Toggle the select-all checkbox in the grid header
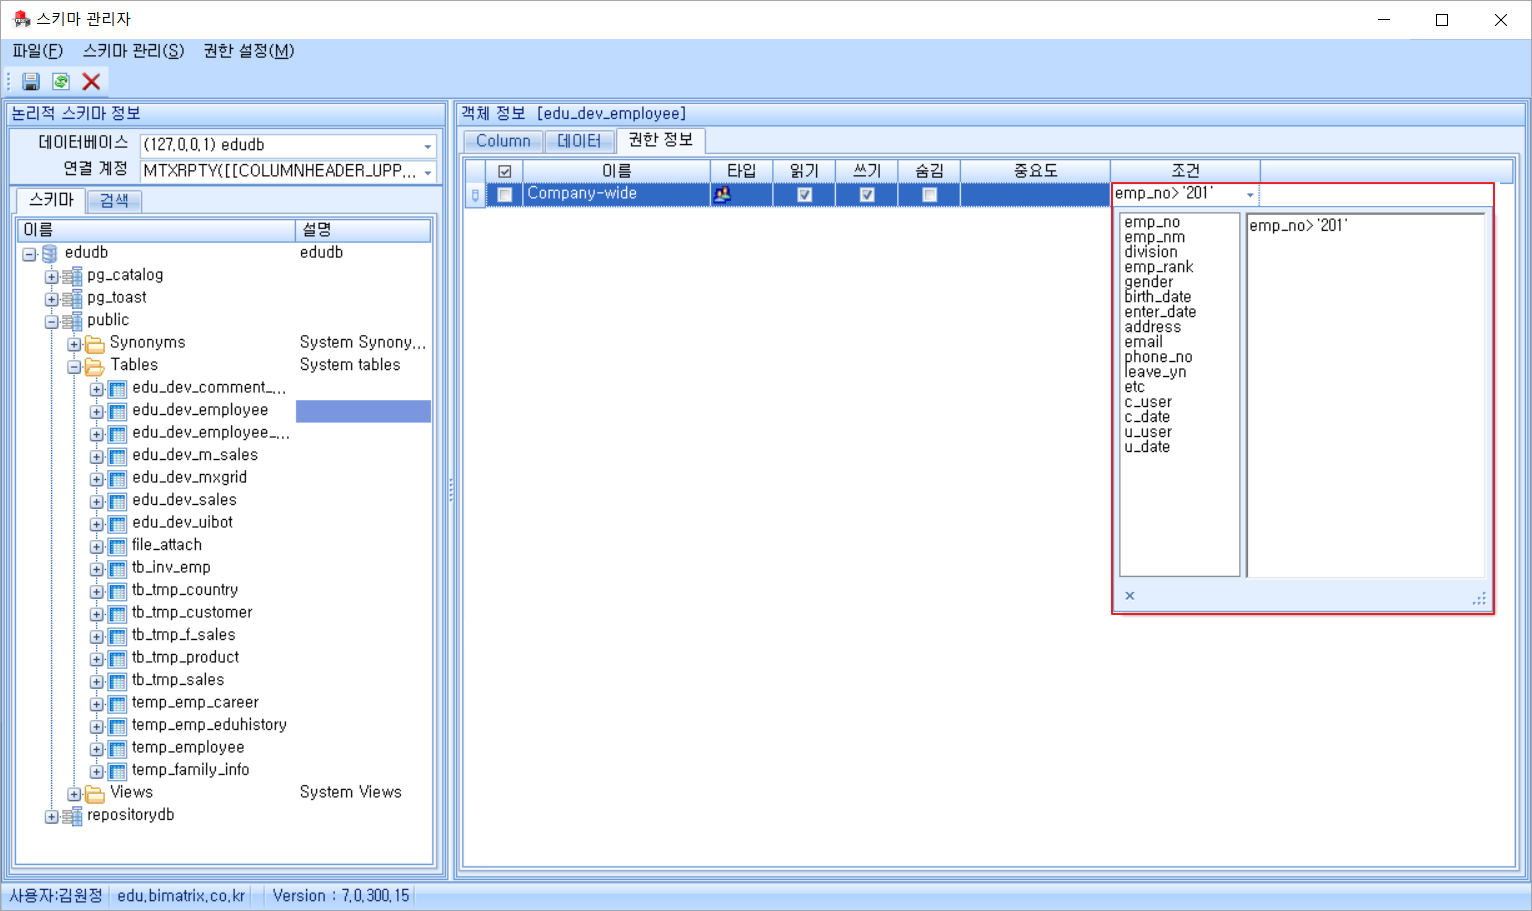The width and height of the screenshot is (1532, 911). point(505,172)
